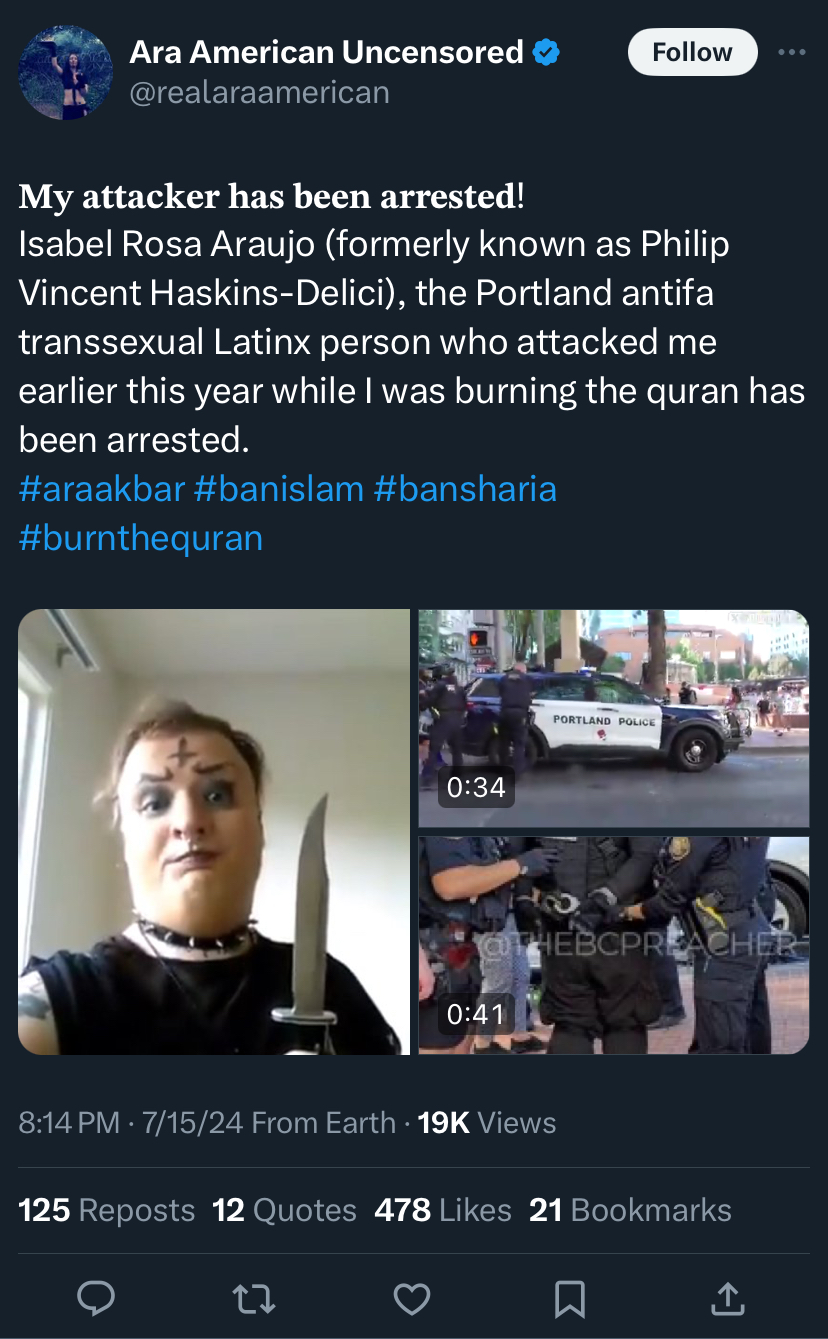
Task: Play the 0:41 arrest video
Action: (x=613, y=945)
